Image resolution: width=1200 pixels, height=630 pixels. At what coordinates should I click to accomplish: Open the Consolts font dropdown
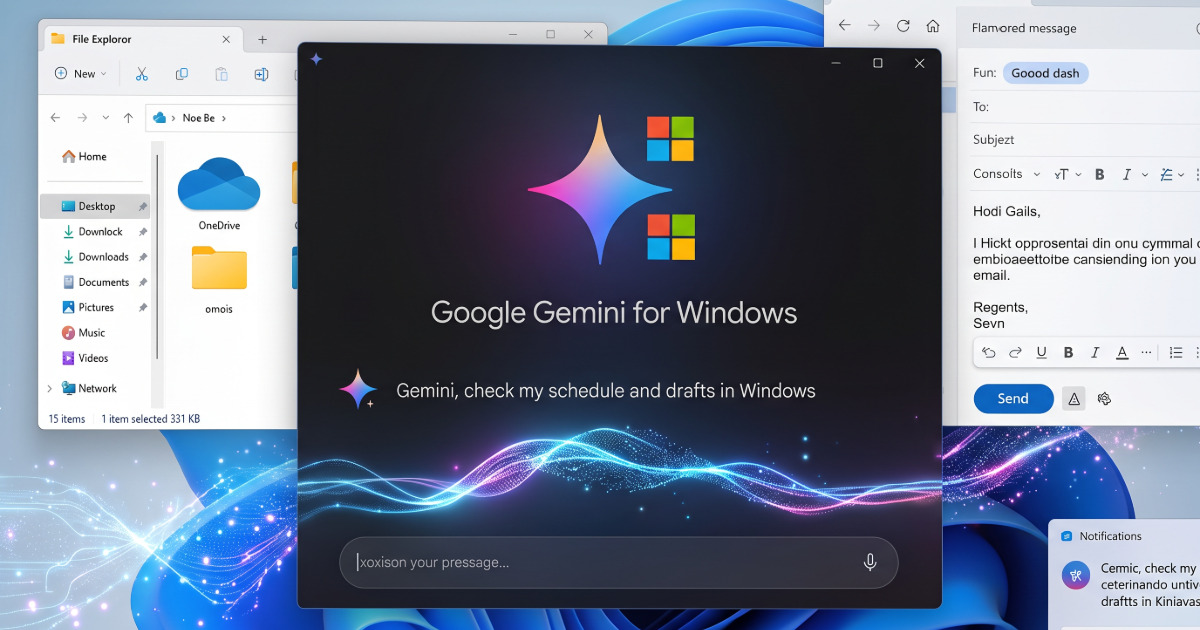(x=1007, y=174)
